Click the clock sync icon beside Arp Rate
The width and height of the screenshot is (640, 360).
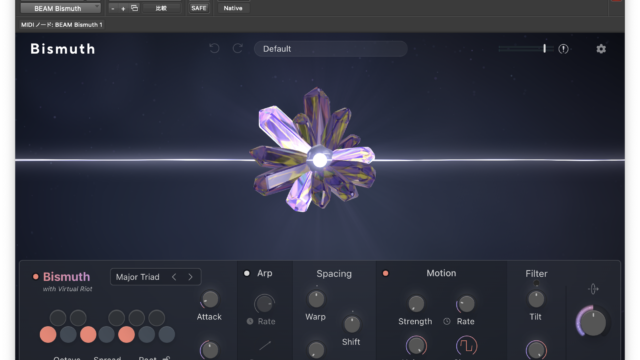point(250,322)
